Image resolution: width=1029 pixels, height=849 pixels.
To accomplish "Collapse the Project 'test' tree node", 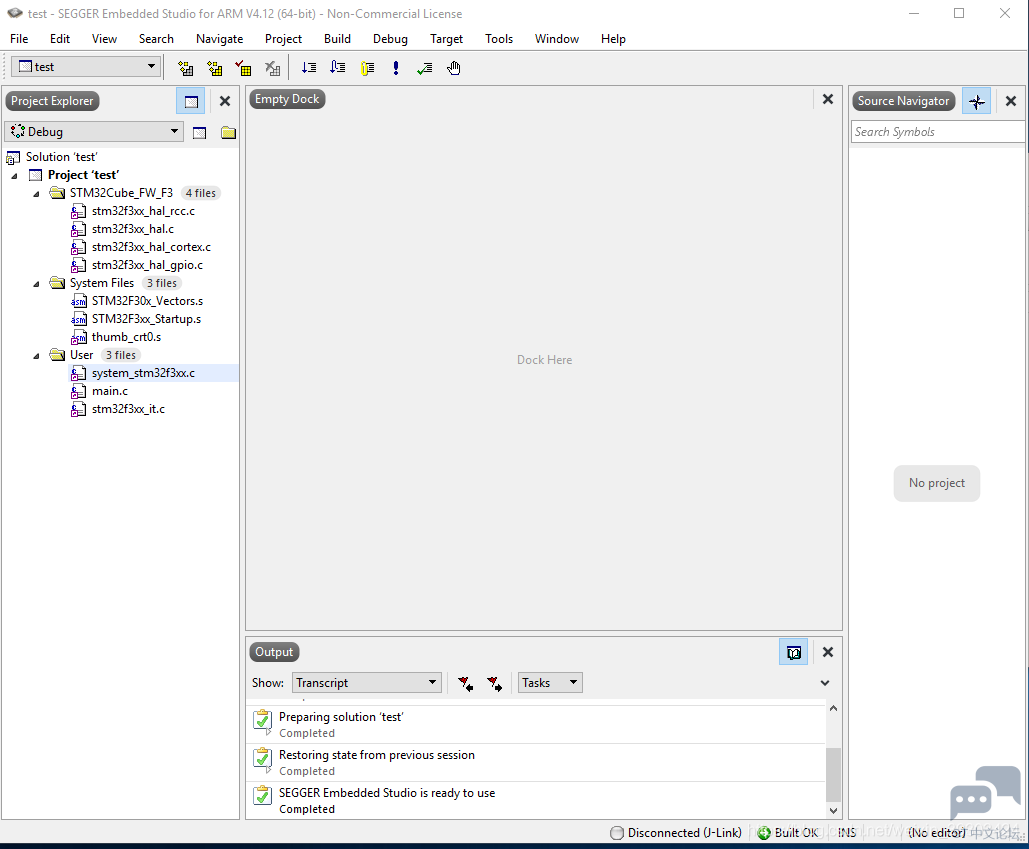I will [x=14, y=176].
